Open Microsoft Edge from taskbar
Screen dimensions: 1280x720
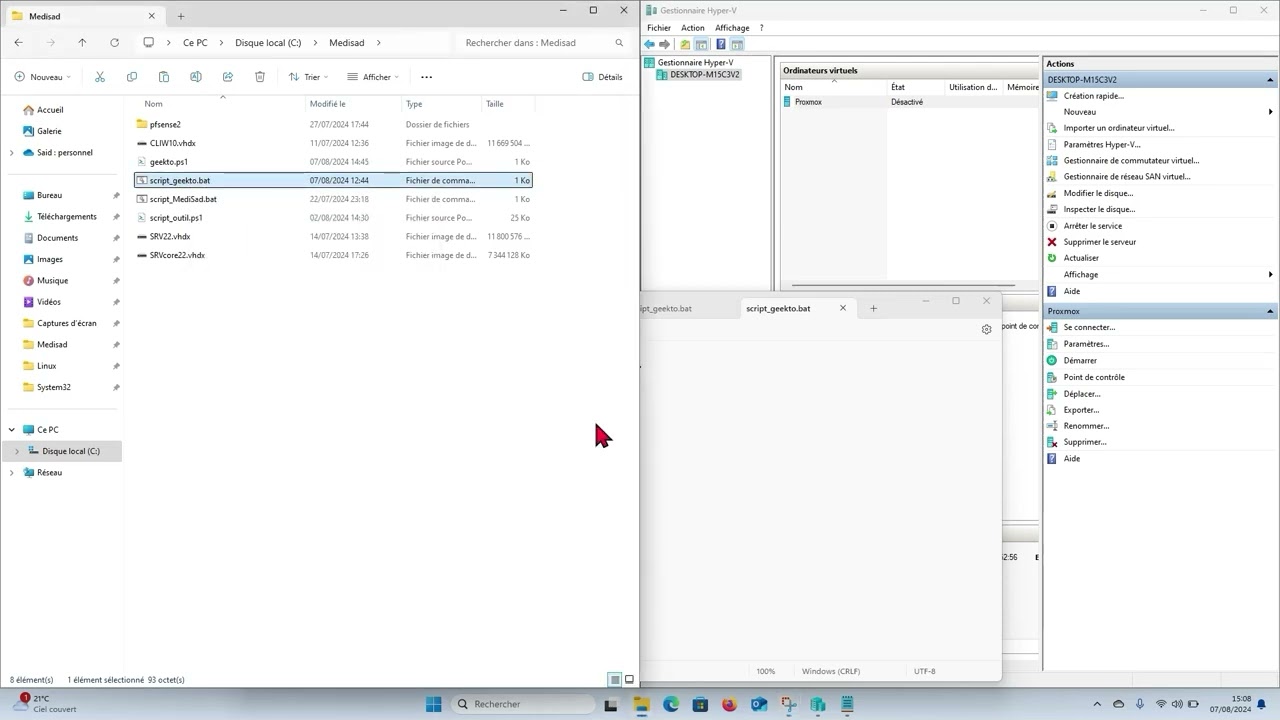670,705
